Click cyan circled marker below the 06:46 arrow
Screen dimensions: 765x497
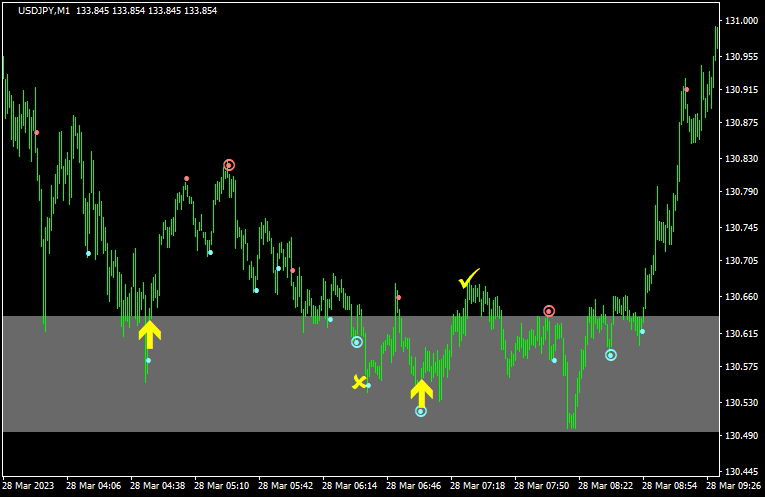(x=421, y=411)
